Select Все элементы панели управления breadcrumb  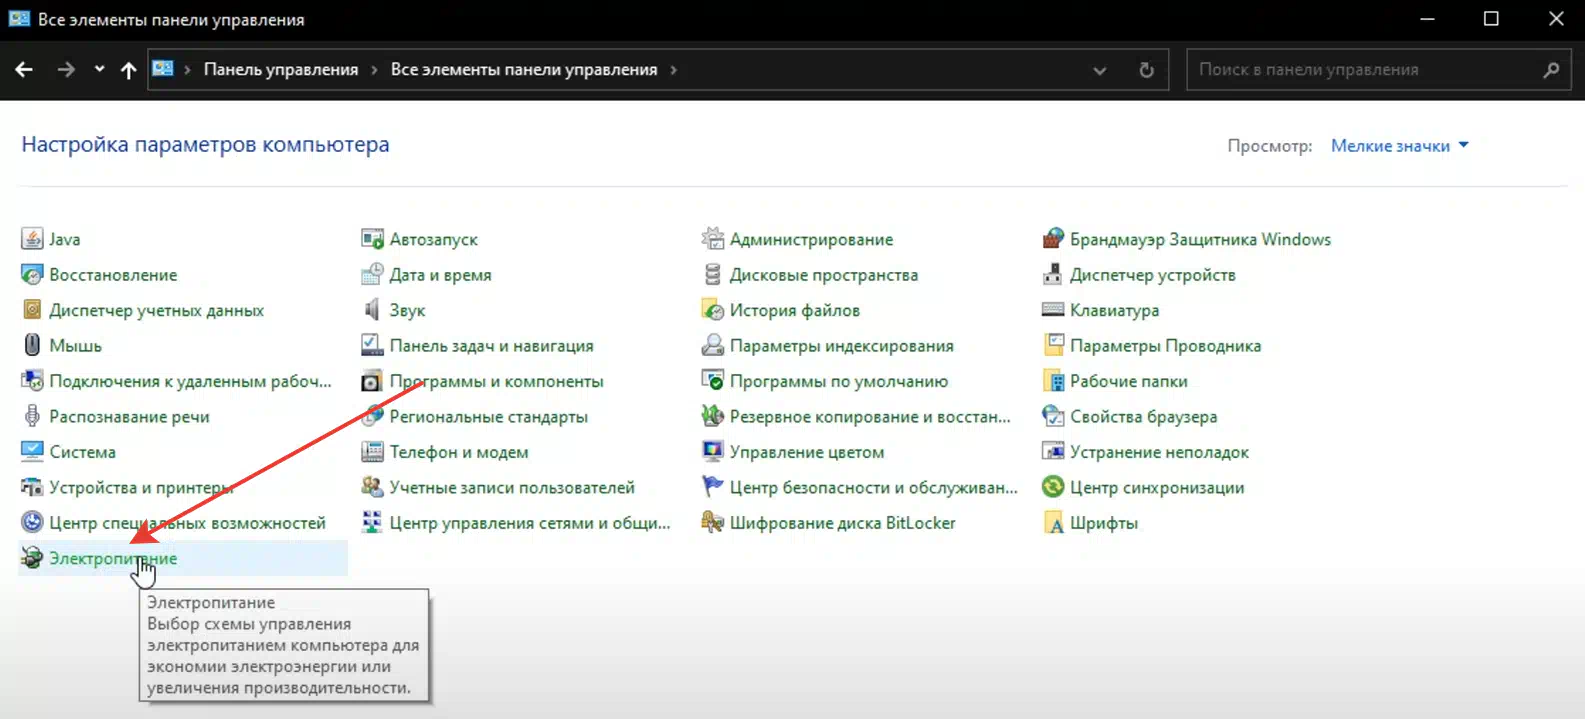[523, 70]
